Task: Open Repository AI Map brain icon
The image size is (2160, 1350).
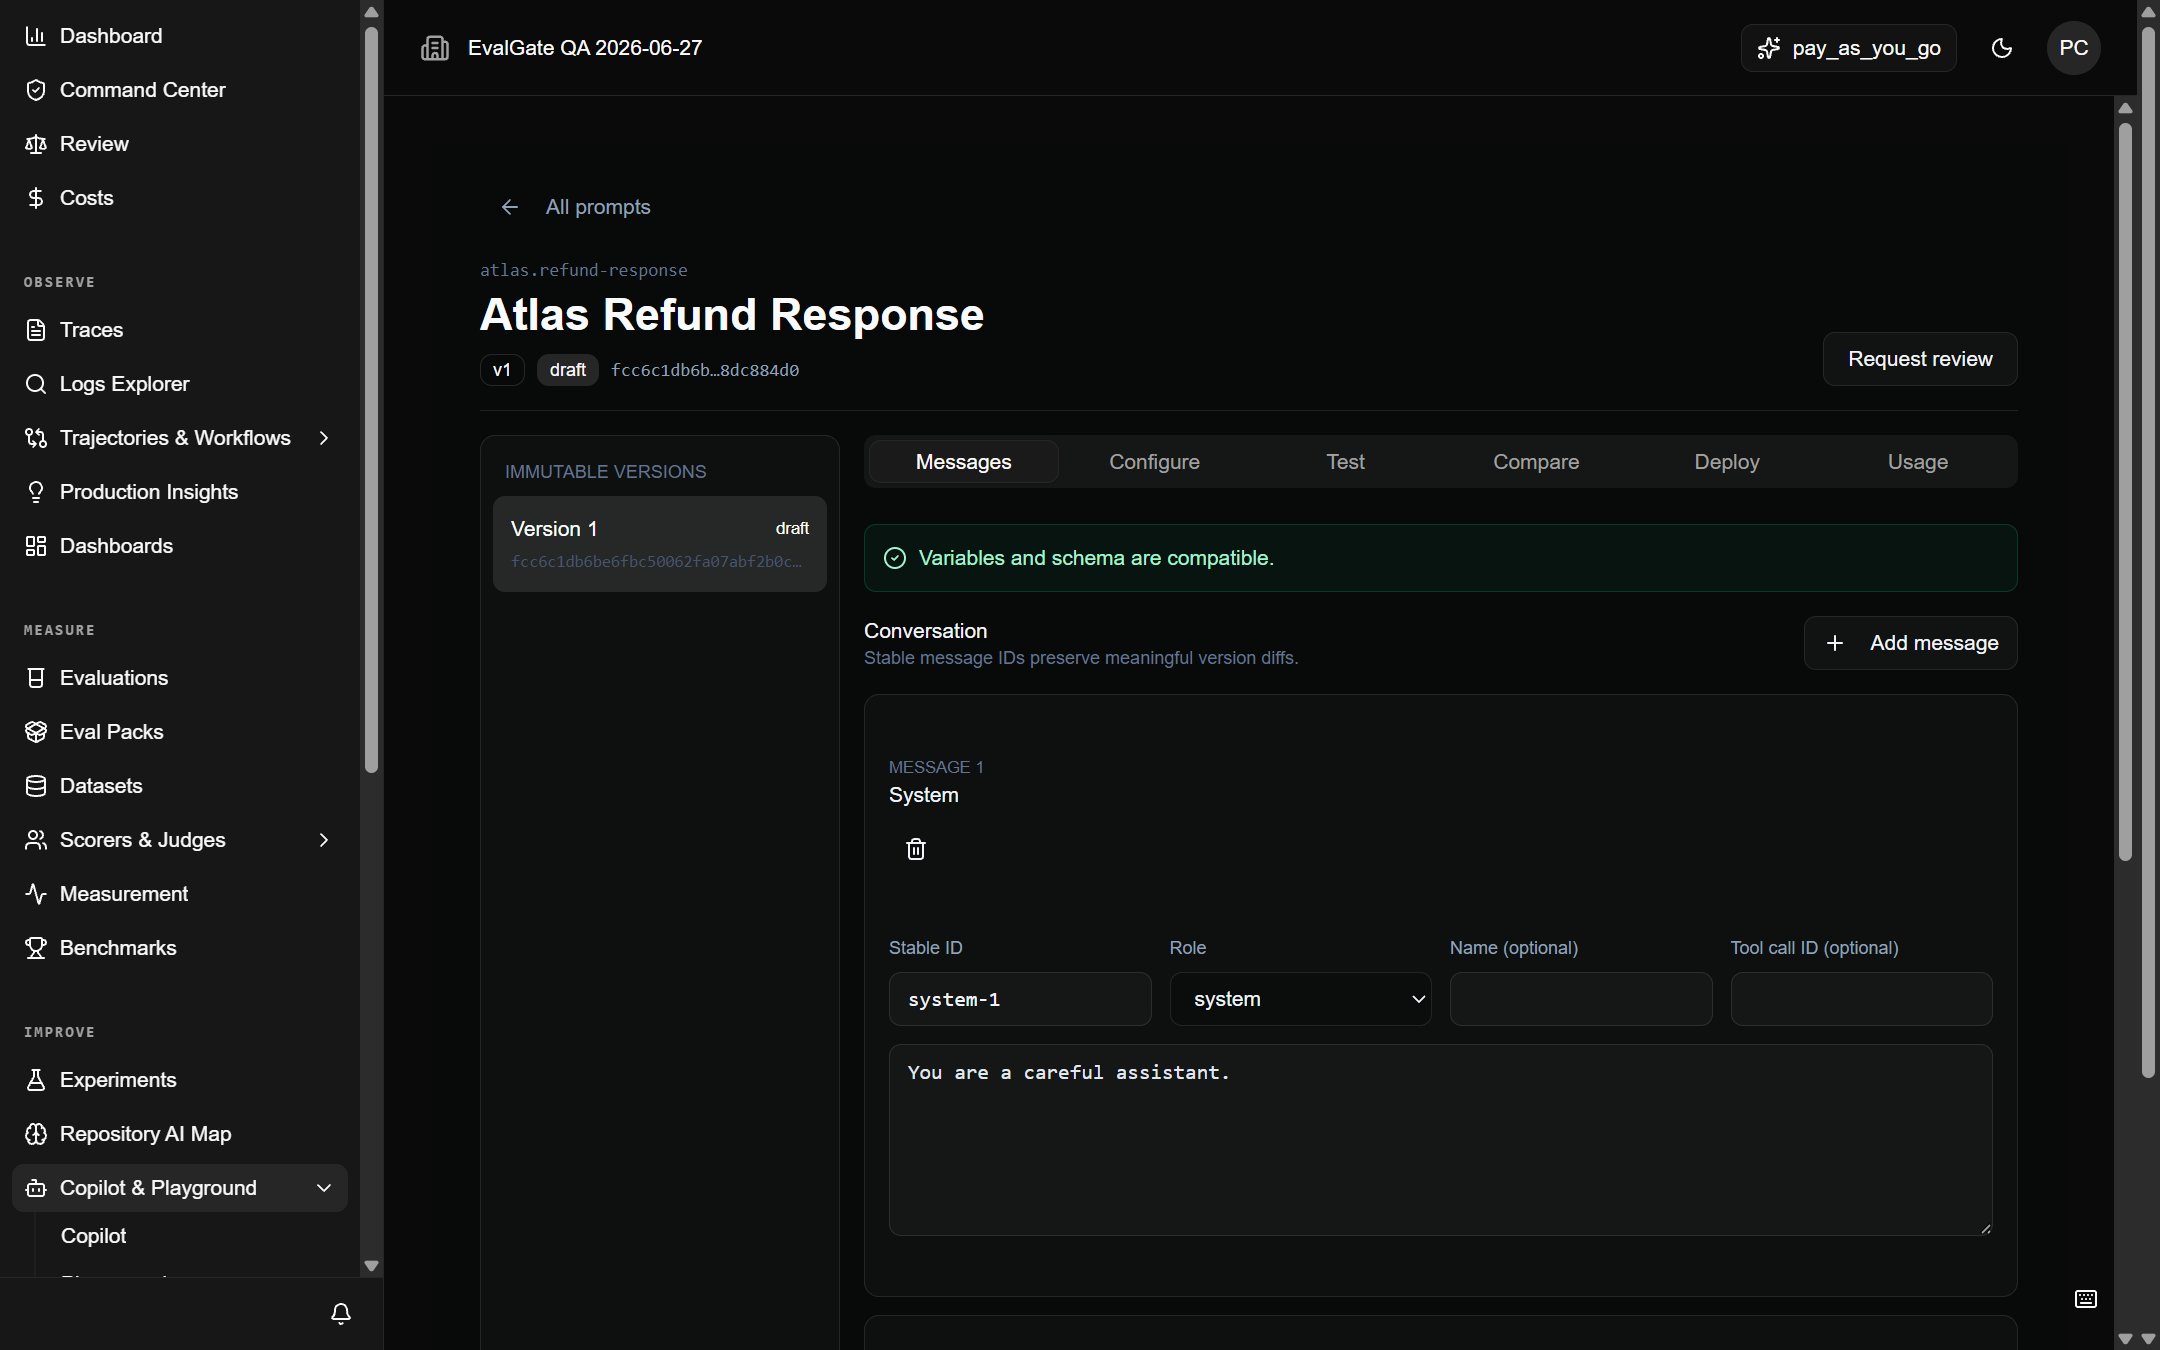Action: [36, 1134]
